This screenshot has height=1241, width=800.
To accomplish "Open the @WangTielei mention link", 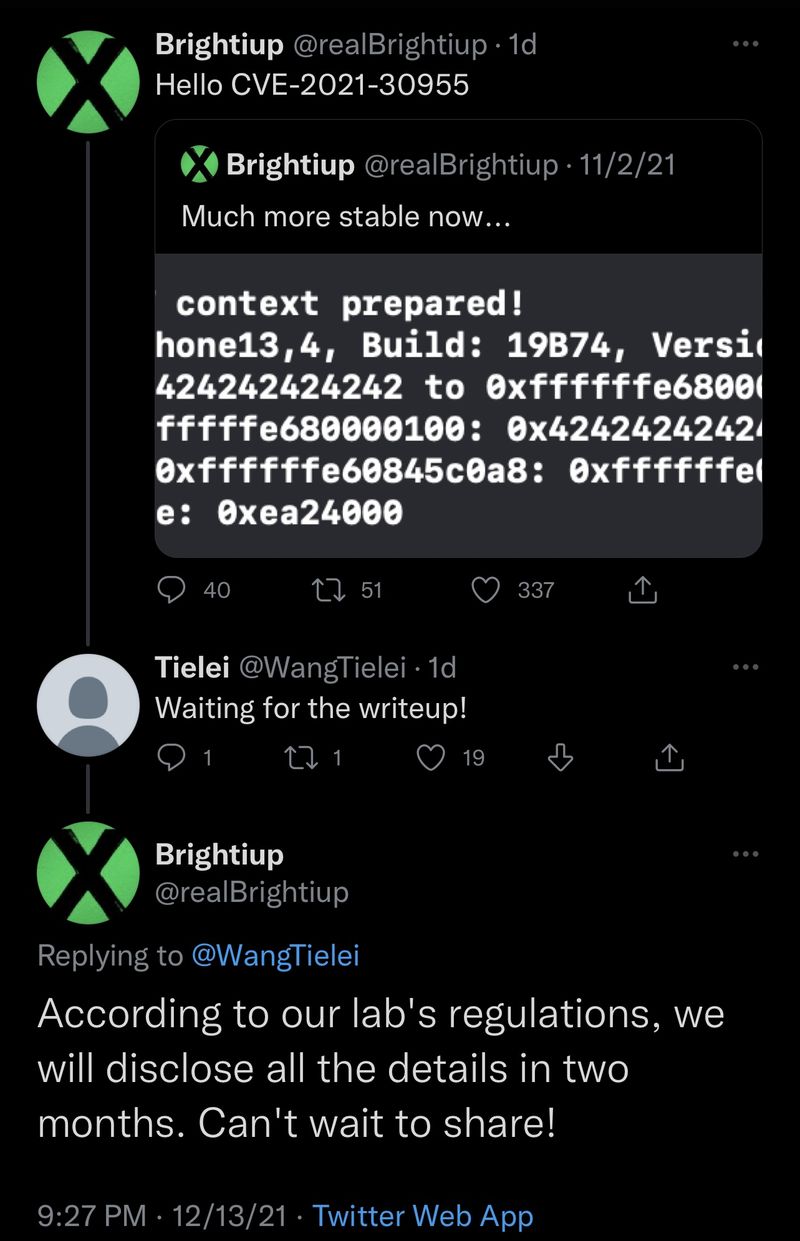I will (275, 955).
